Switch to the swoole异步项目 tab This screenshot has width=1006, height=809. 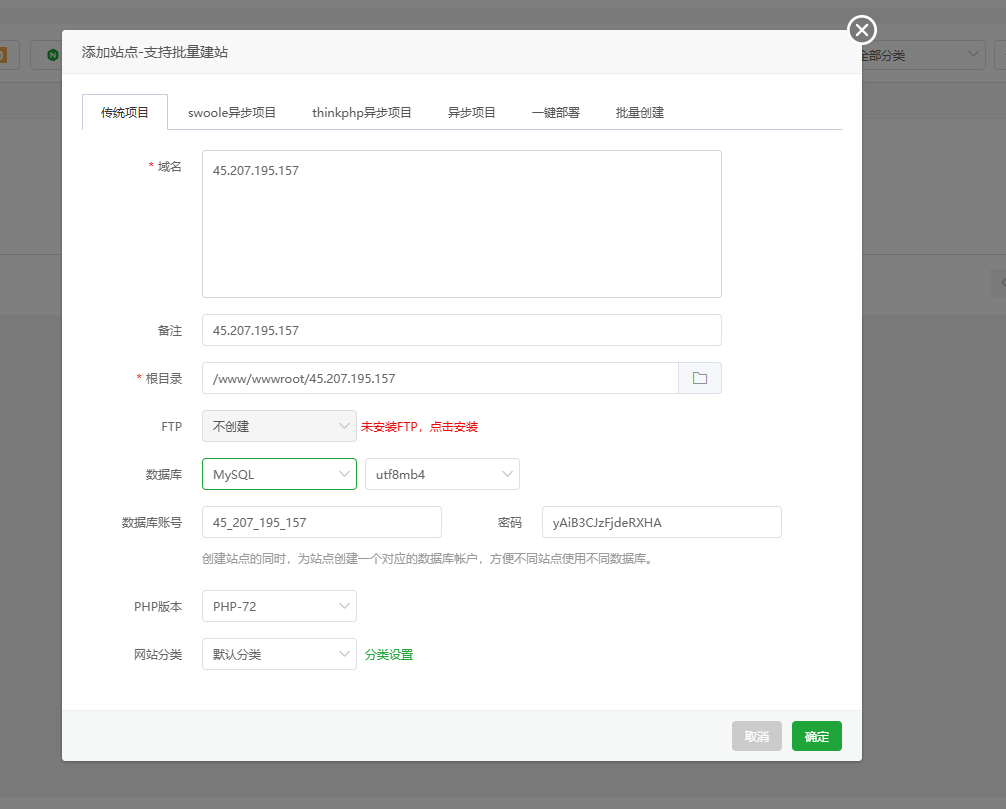point(232,113)
